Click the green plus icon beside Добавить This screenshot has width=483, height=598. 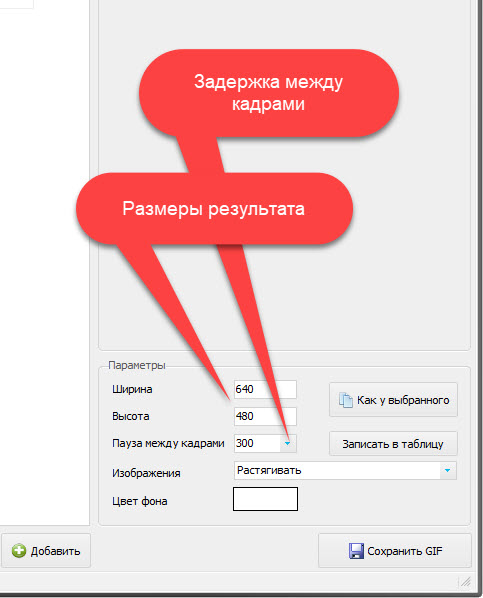point(19,551)
